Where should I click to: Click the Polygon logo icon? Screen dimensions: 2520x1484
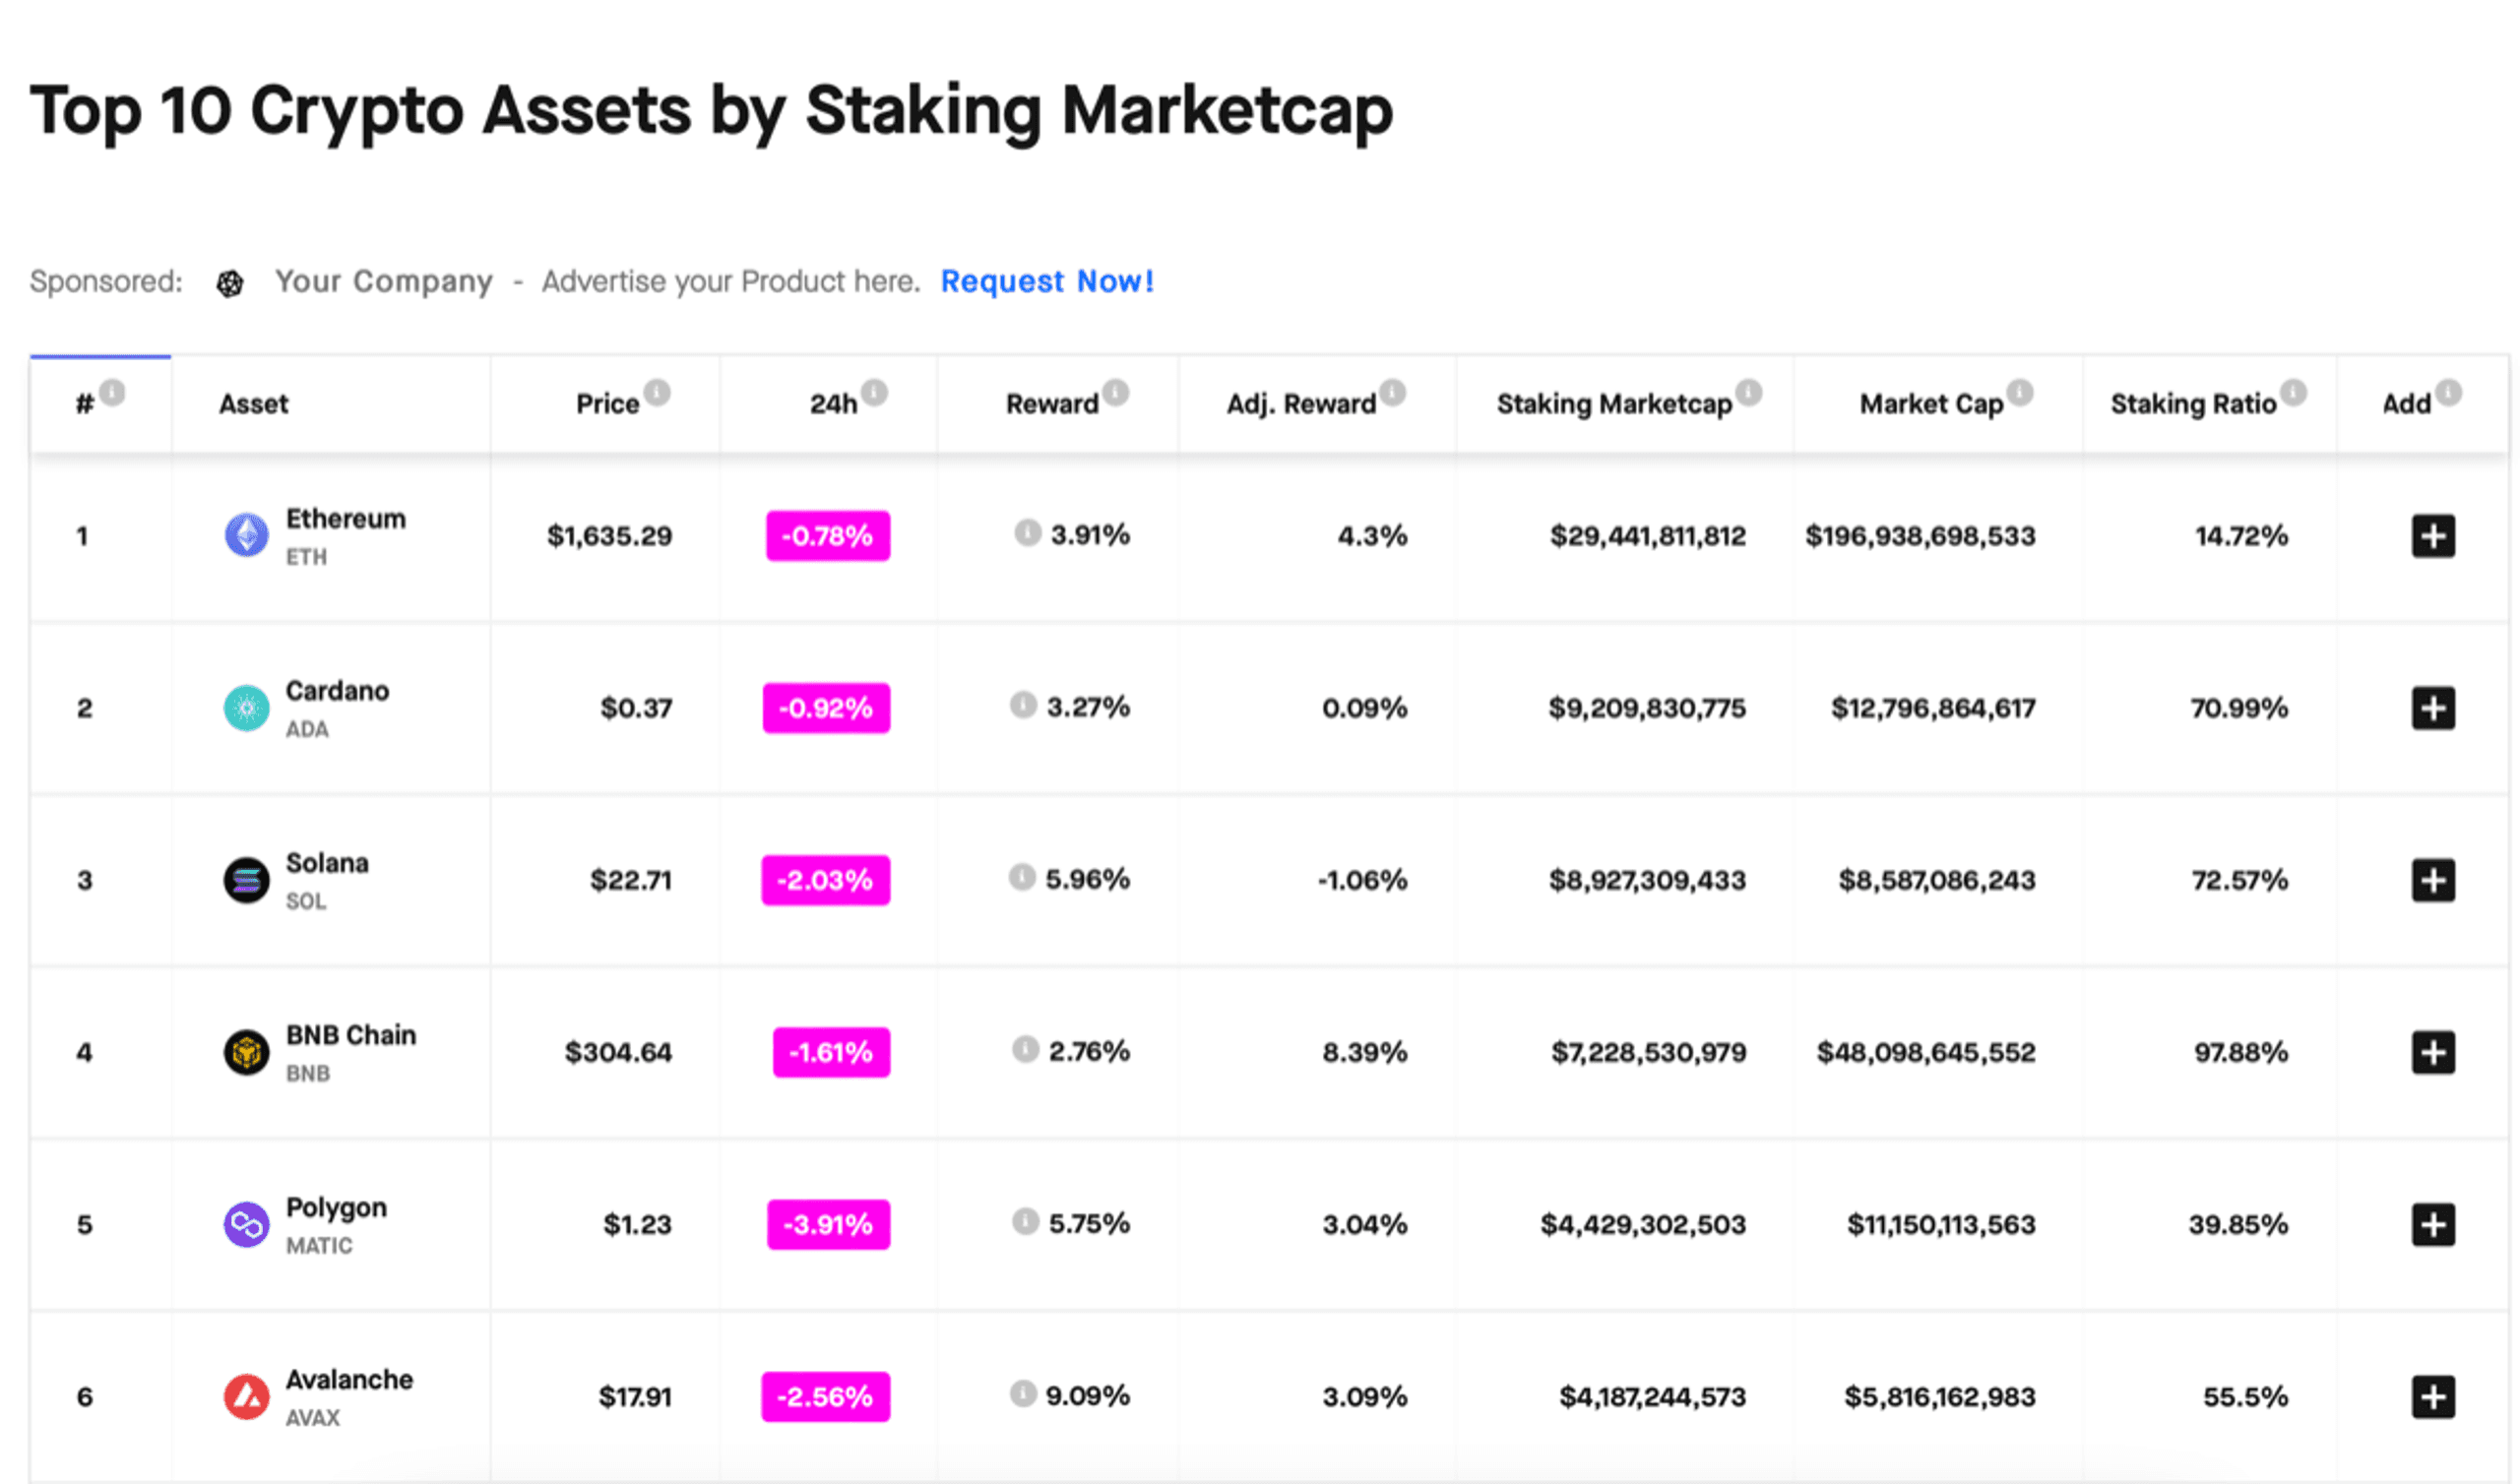point(246,1224)
